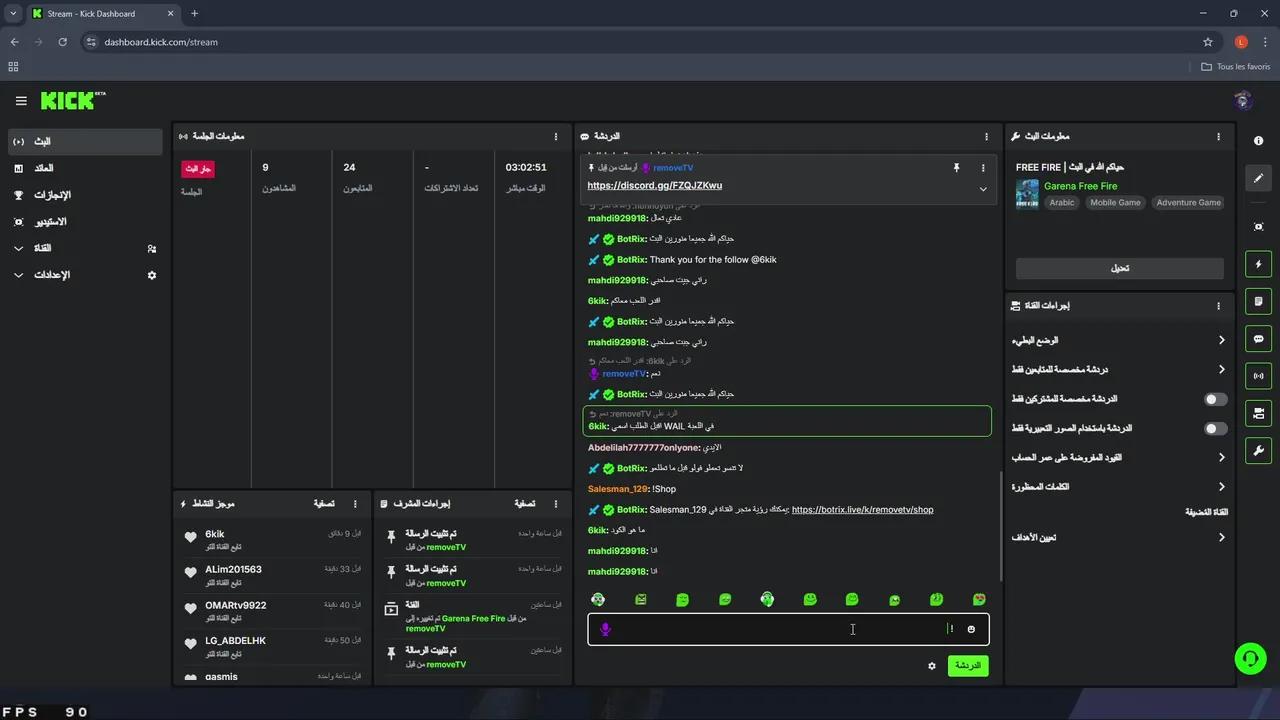1280x720 pixels.
Task: Toggle the broadcast signal widget in right sidebar
Action: click(1258, 376)
